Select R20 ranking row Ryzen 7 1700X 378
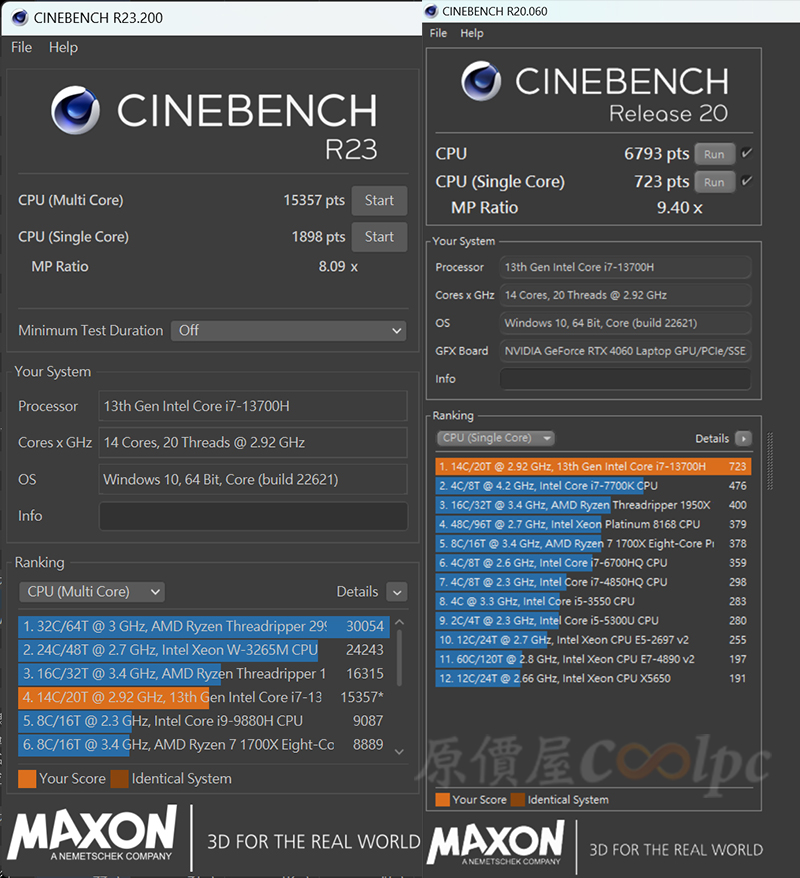Screen dimensions: 800x878 click(593, 543)
